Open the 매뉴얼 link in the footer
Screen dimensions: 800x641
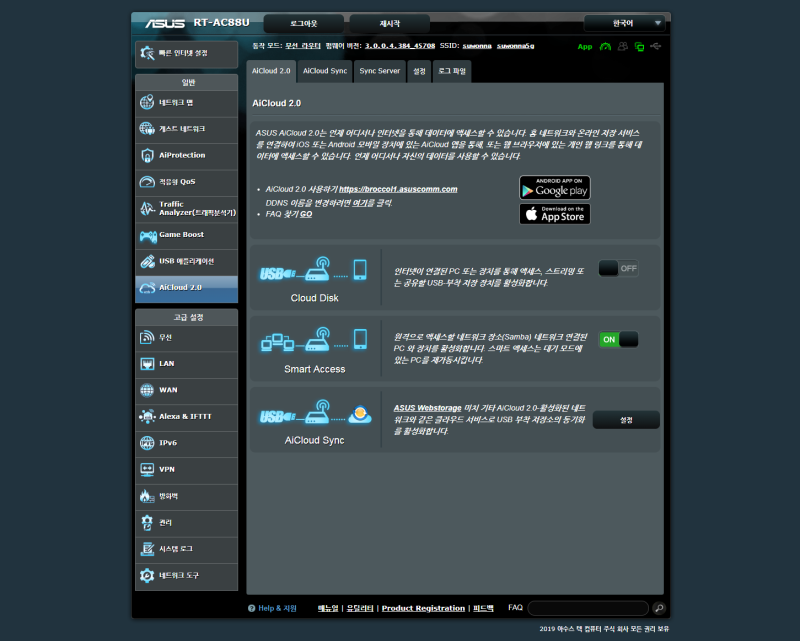point(328,608)
